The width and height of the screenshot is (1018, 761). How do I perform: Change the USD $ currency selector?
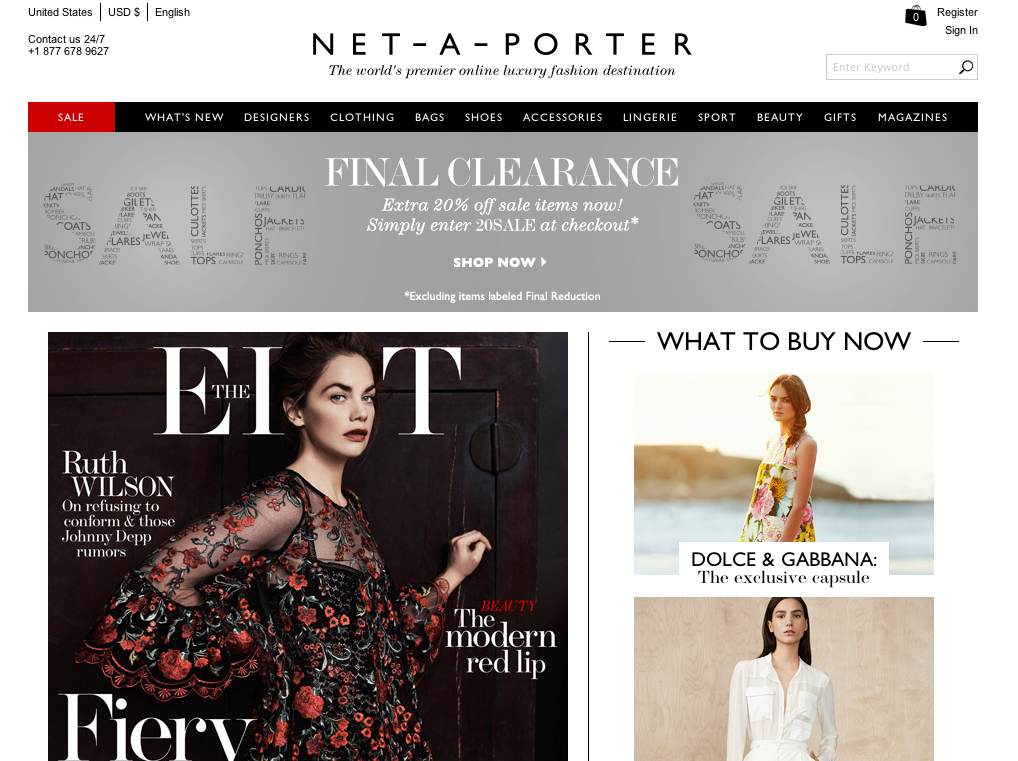click(124, 12)
